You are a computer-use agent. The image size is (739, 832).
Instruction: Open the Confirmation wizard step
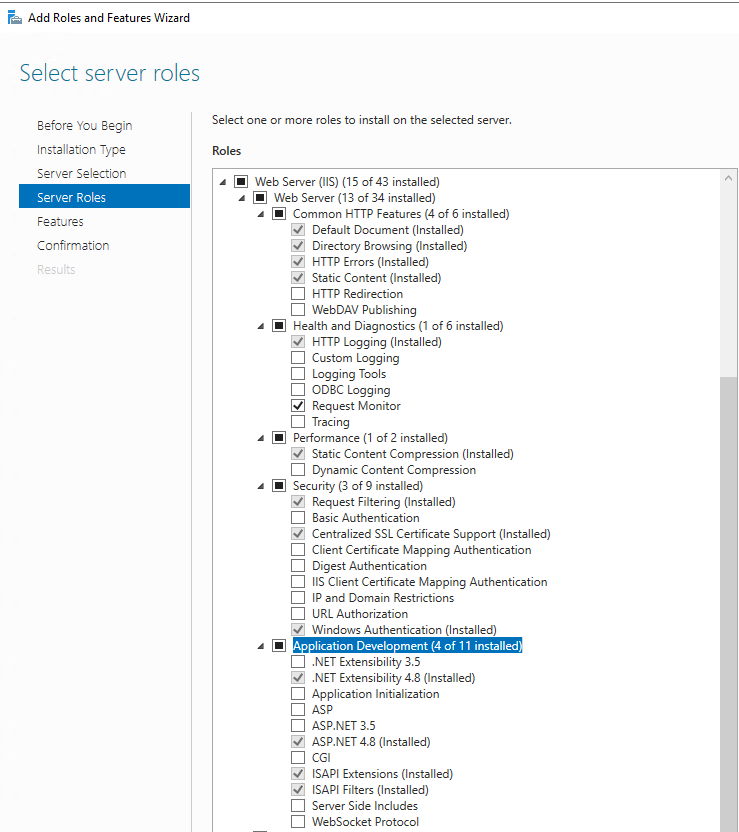click(x=73, y=246)
